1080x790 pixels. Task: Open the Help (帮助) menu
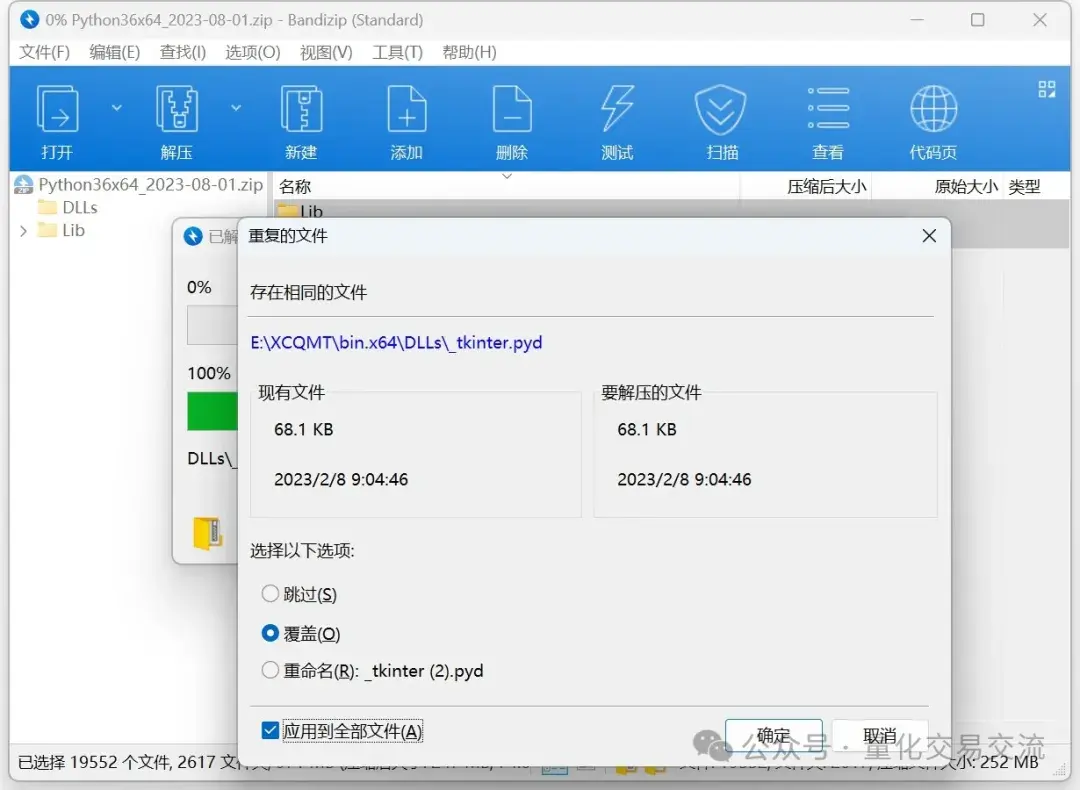(x=469, y=52)
